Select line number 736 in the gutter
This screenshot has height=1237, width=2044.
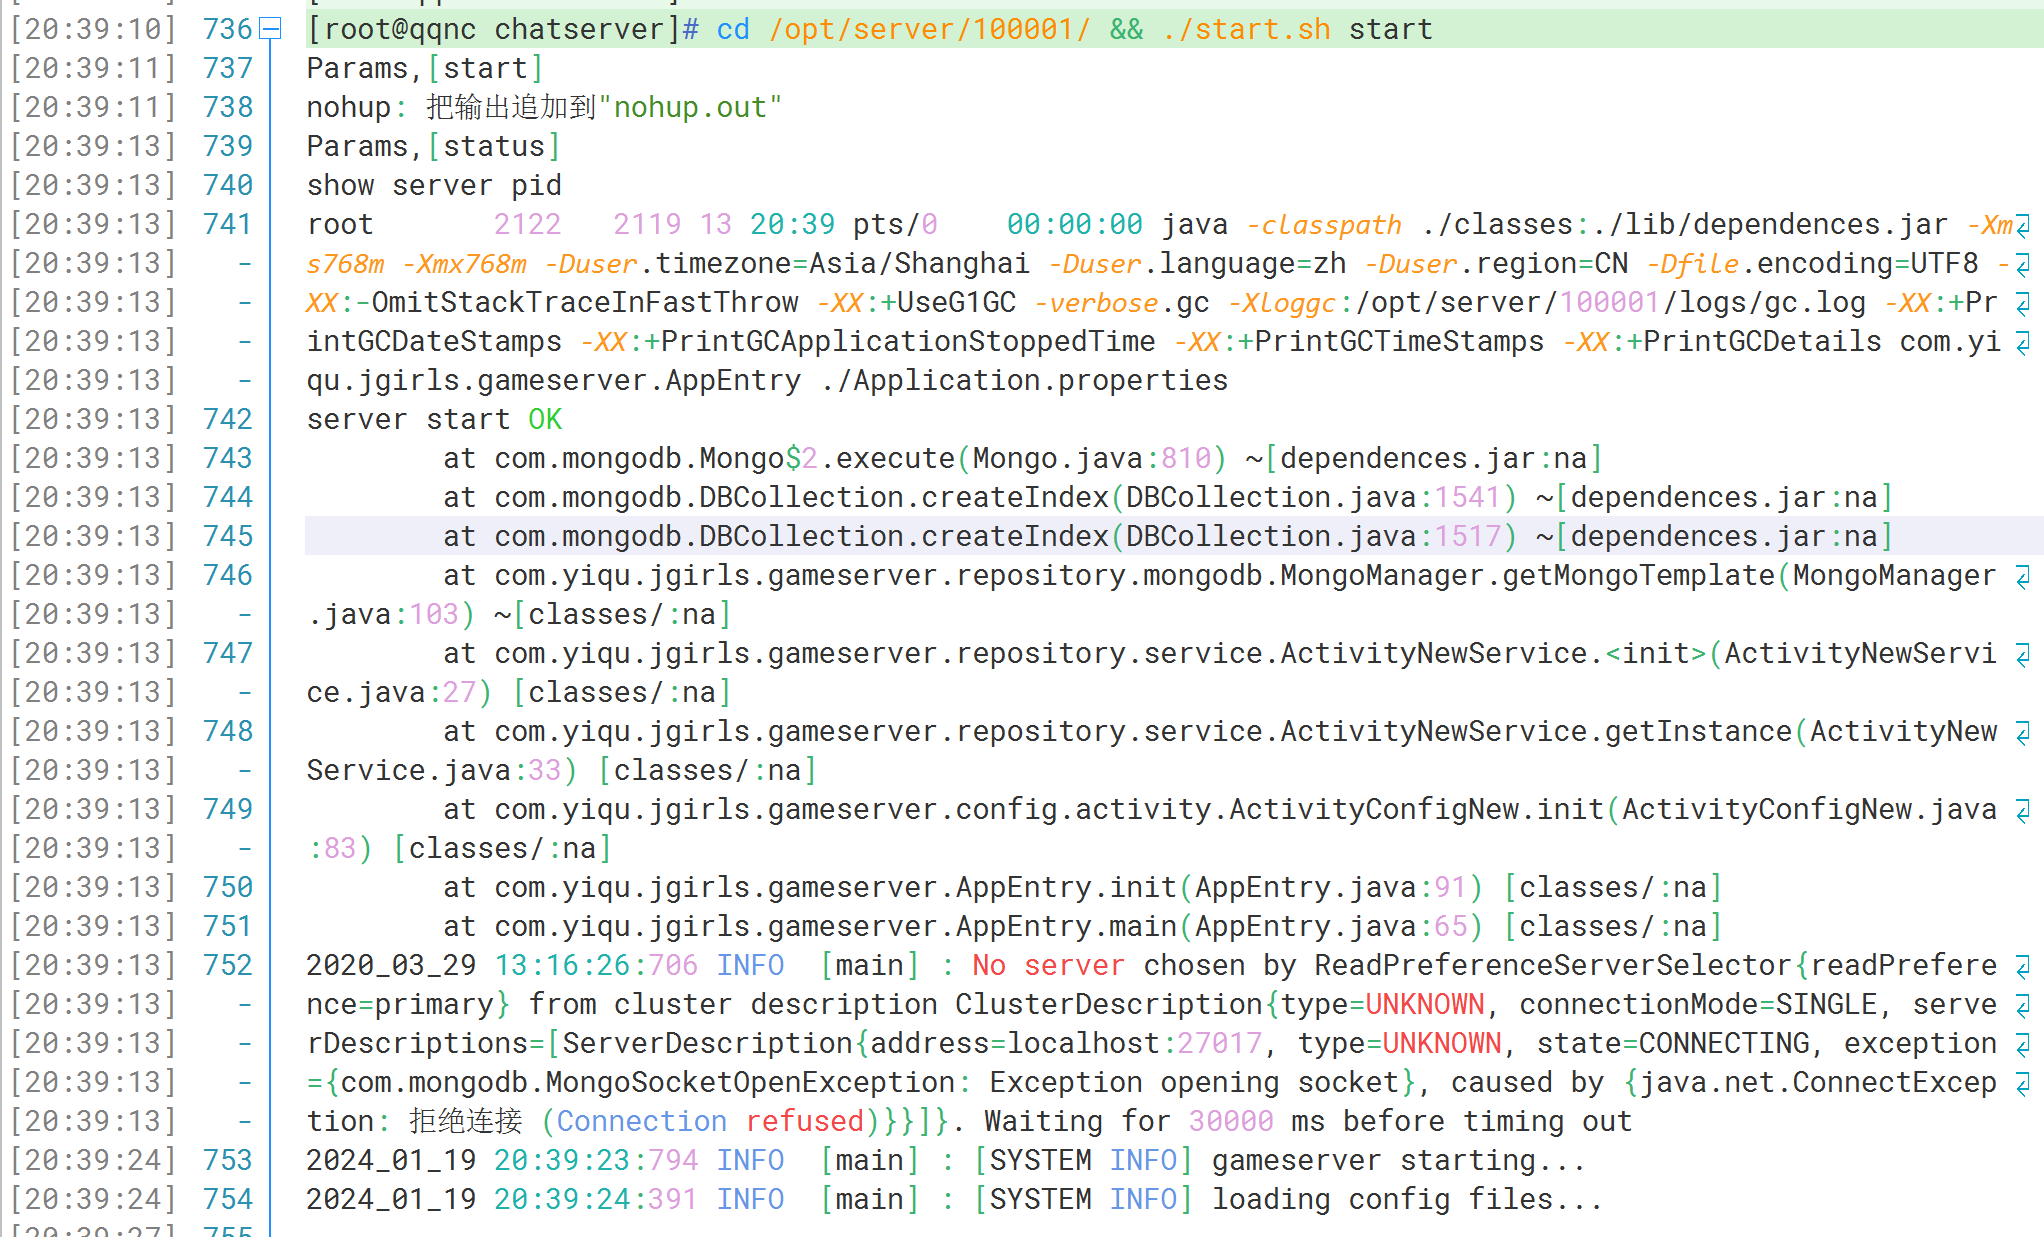tap(228, 29)
